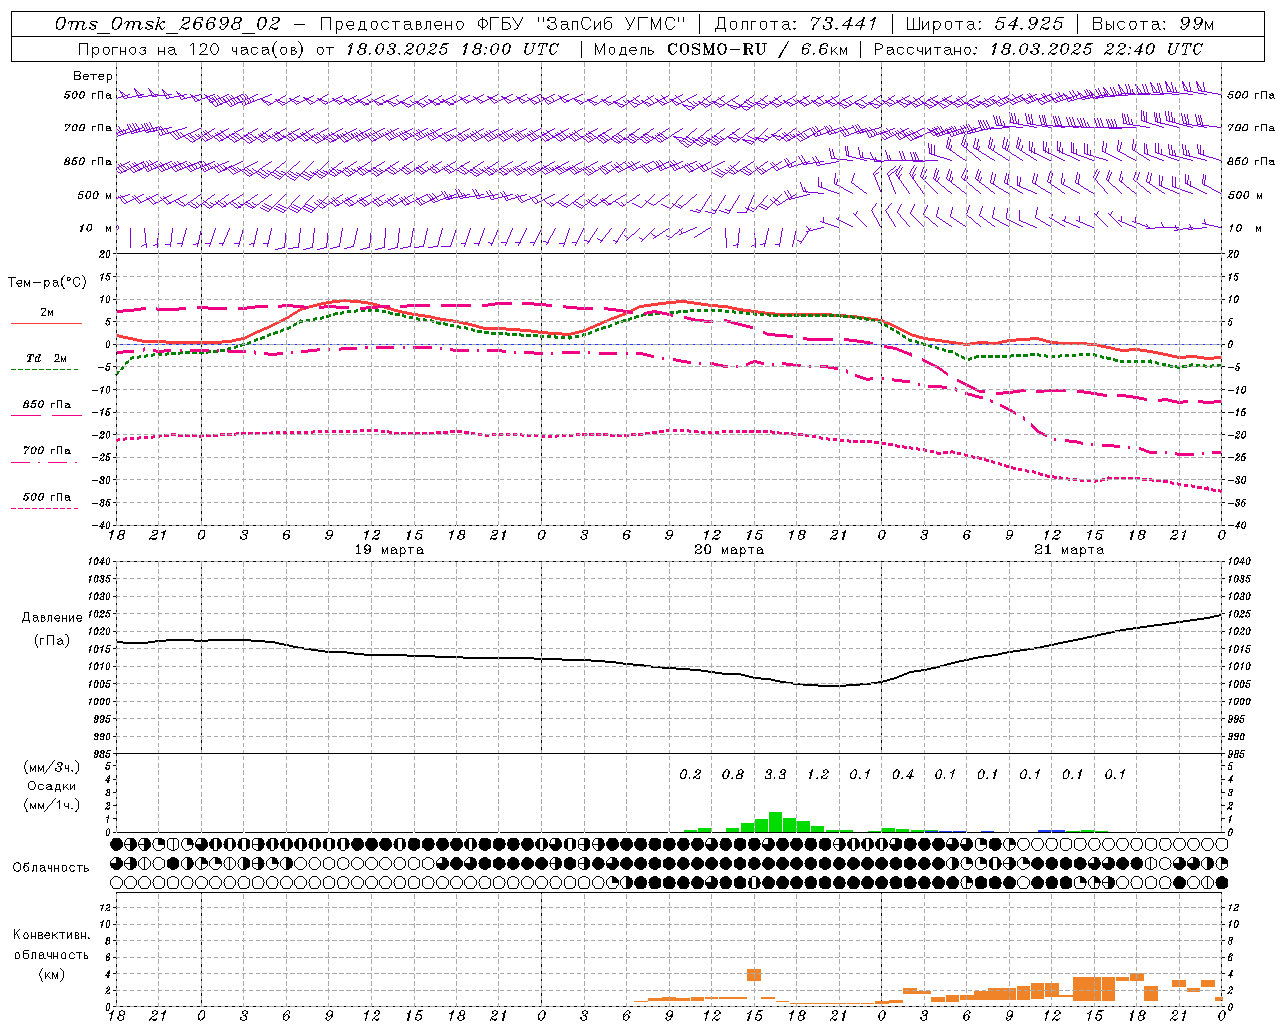Select the 19 марта date label
1280x1024 pixels.
pyautogui.click(x=389, y=550)
